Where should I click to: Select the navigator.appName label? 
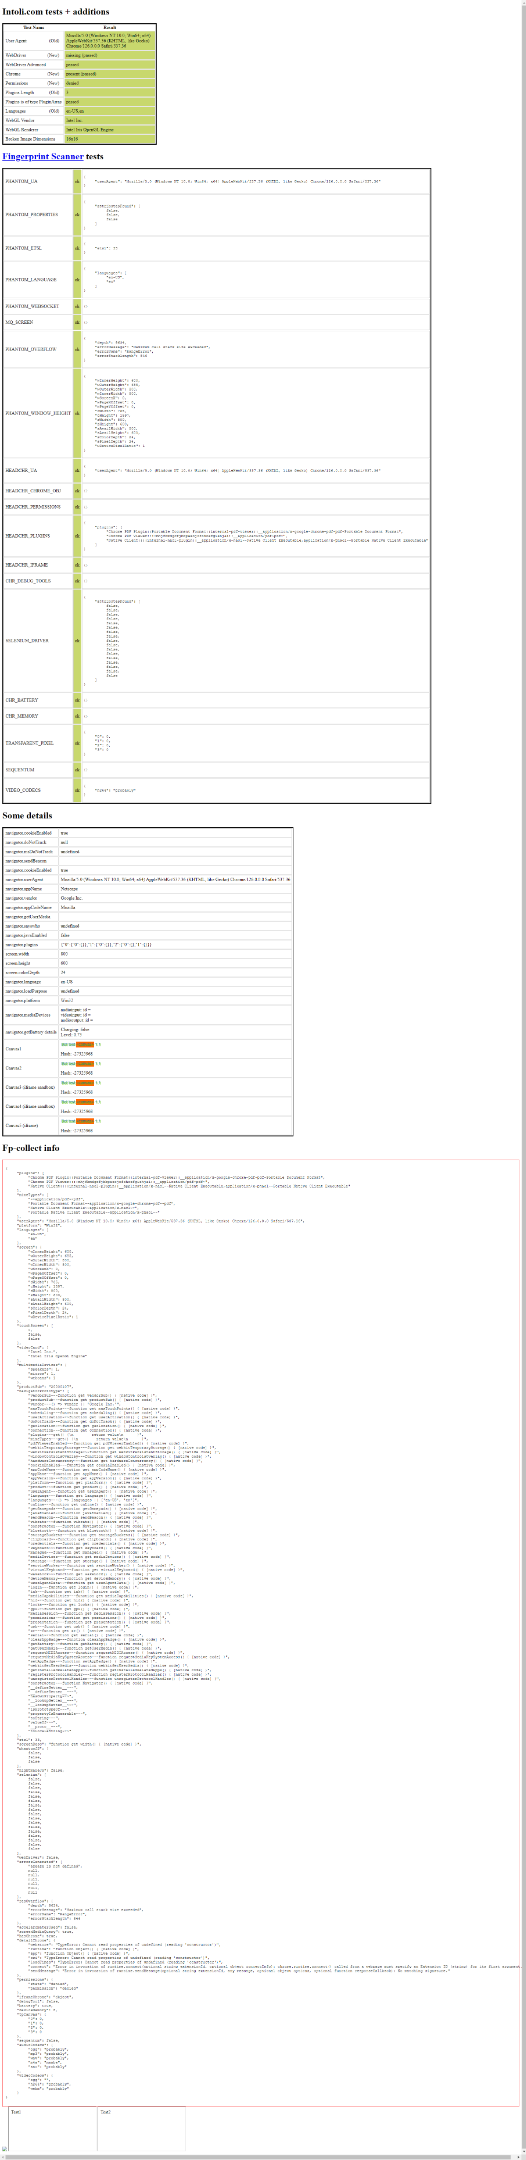click(x=23, y=888)
